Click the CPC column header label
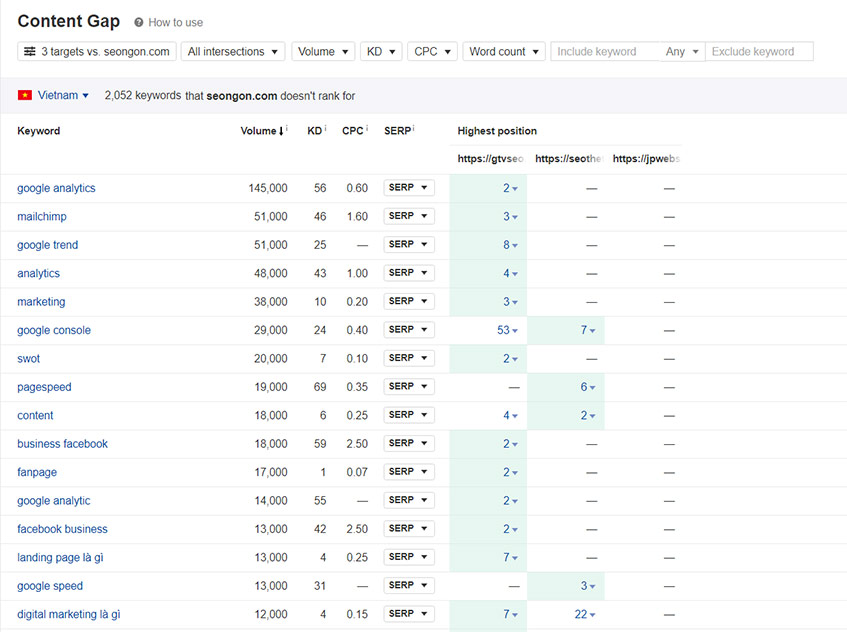Viewport: 847px width, 632px height. tap(353, 131)
